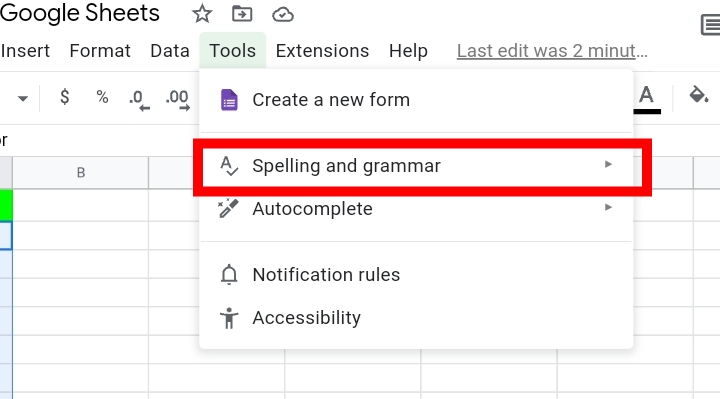Click the move to folder icon
Viewport: 720px width, 399px height.
(x=242, y=14)
